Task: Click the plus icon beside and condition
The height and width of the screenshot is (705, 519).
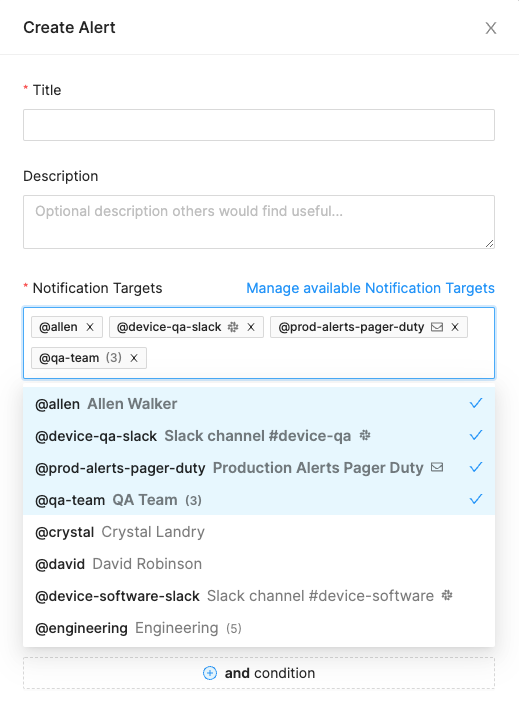Action: [210, 673]
